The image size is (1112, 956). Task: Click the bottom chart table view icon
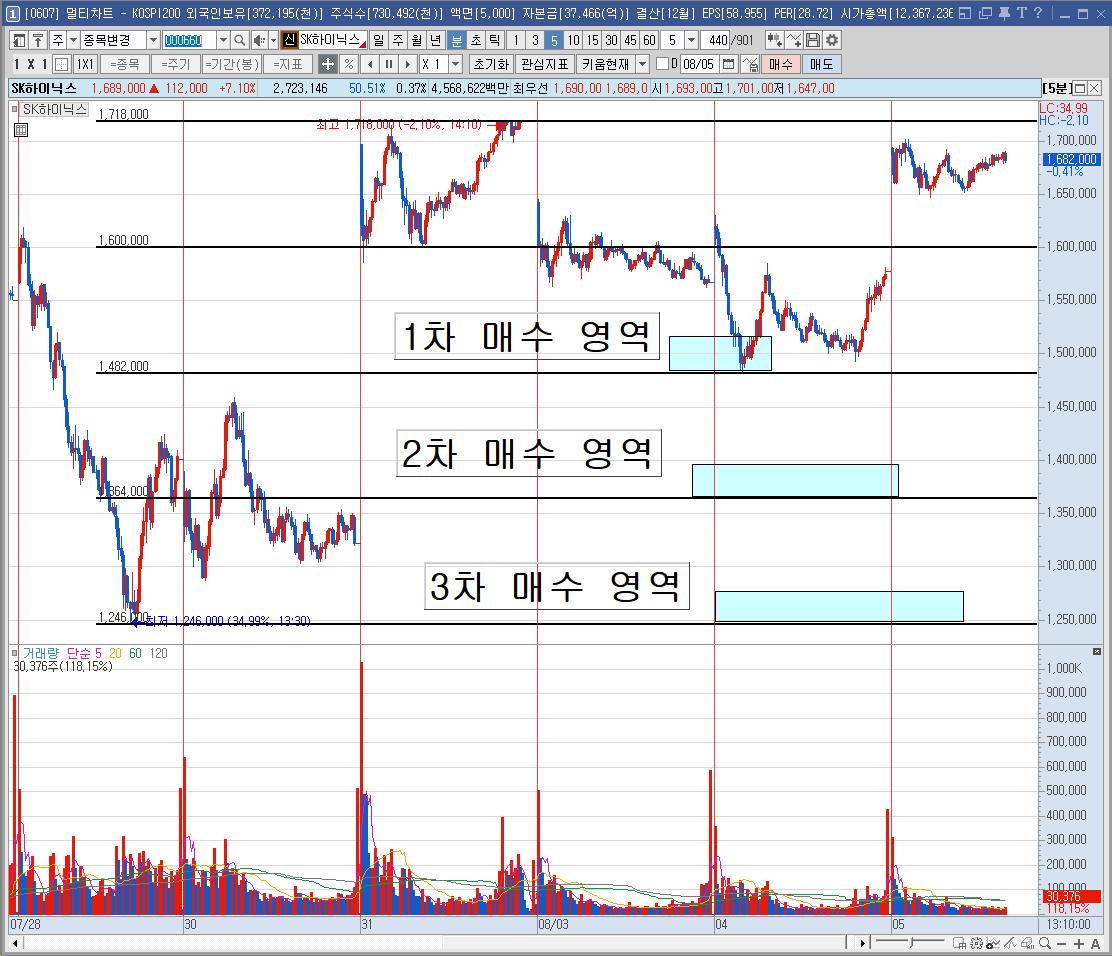[959, 943]
